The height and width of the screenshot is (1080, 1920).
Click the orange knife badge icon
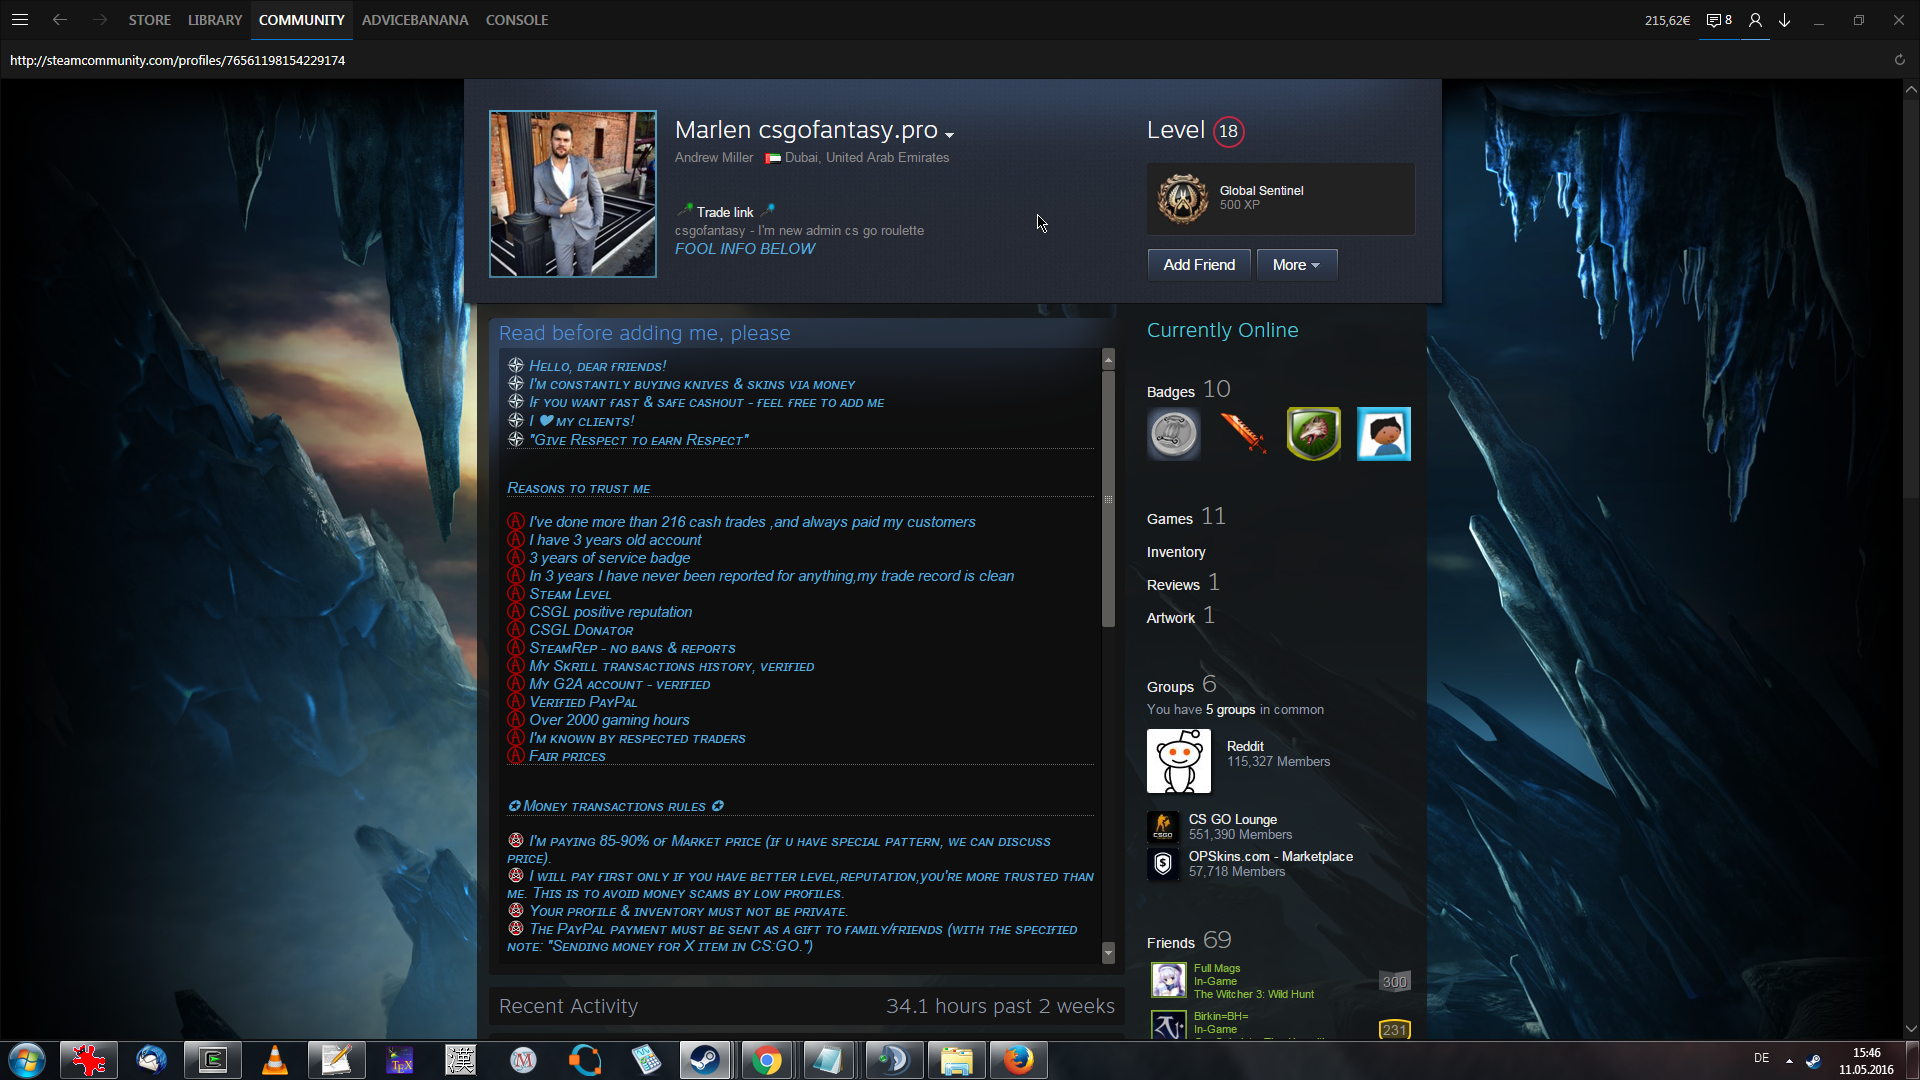coord(1243,434)
